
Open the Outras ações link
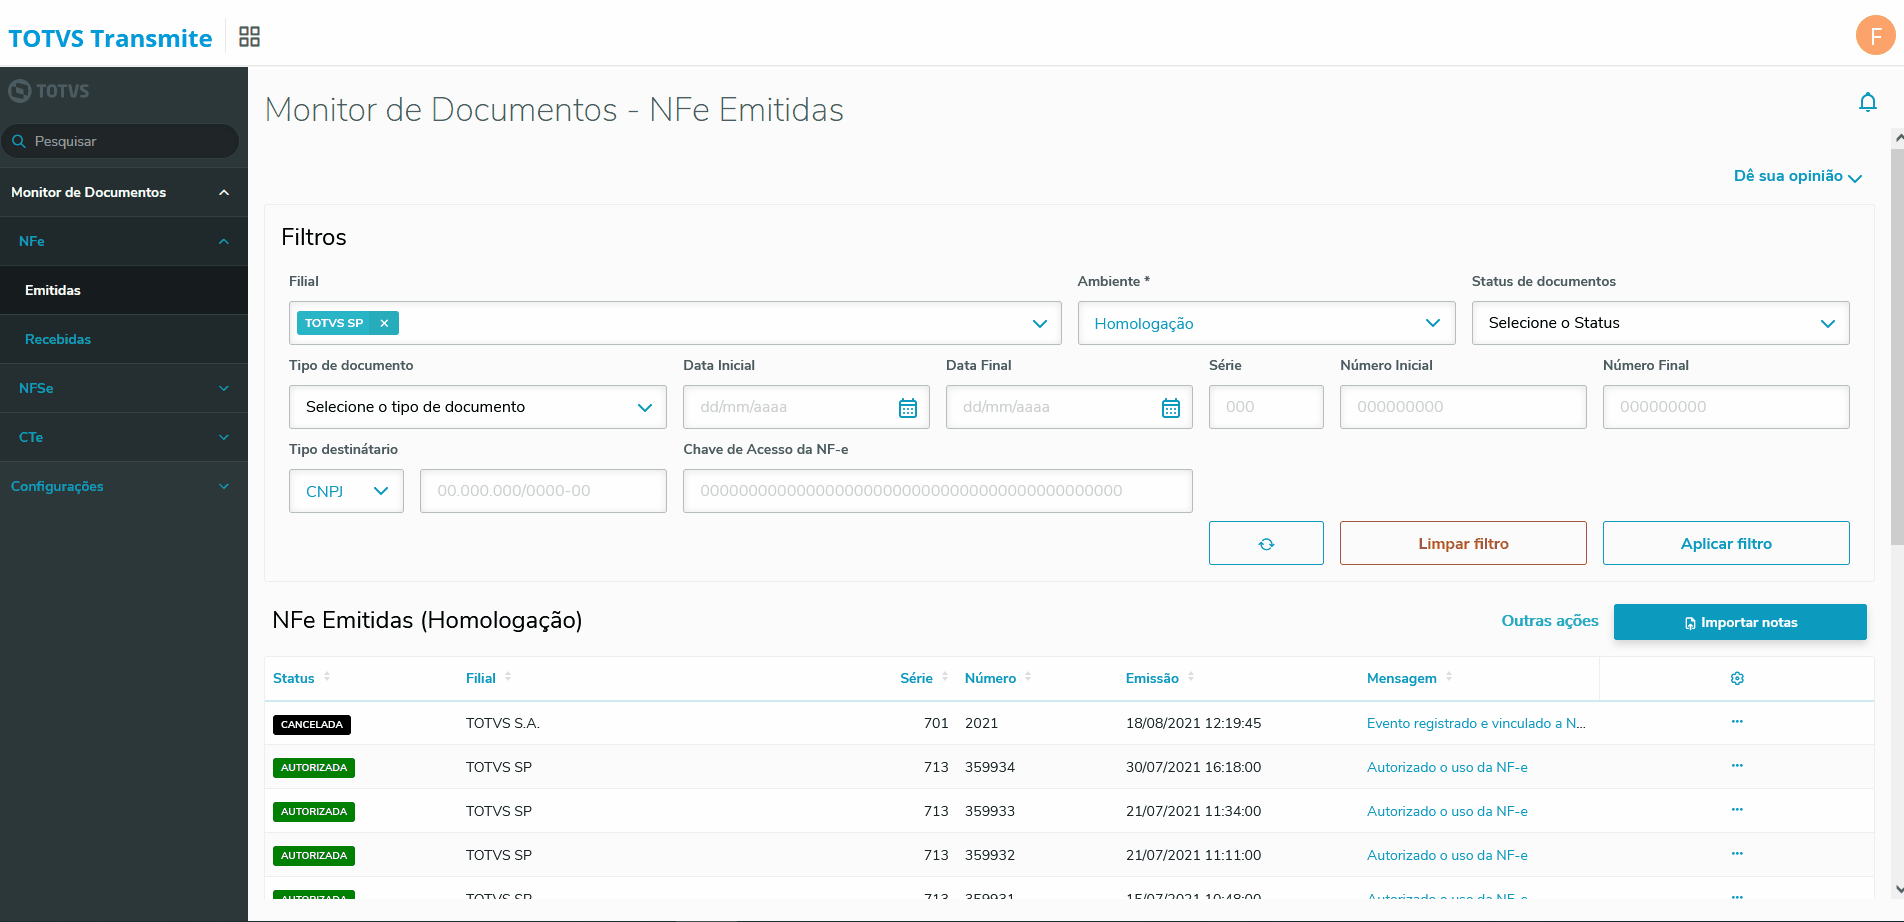(x=1550, y=621)
